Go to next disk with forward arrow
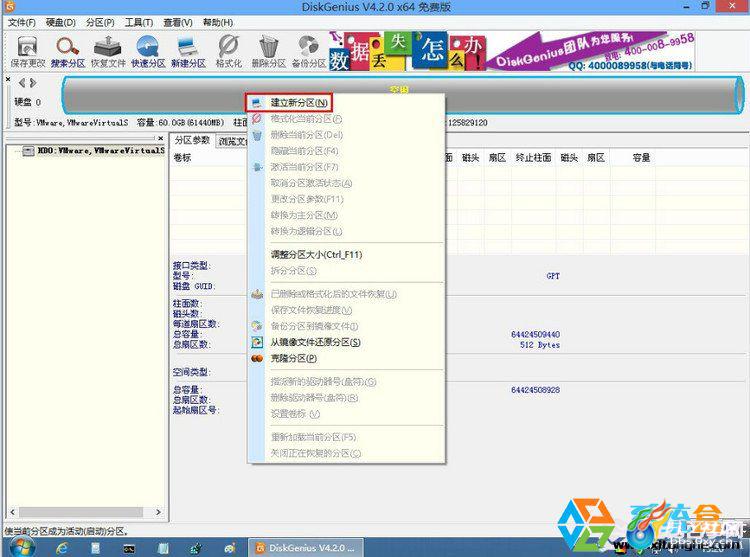 (33, 83)
